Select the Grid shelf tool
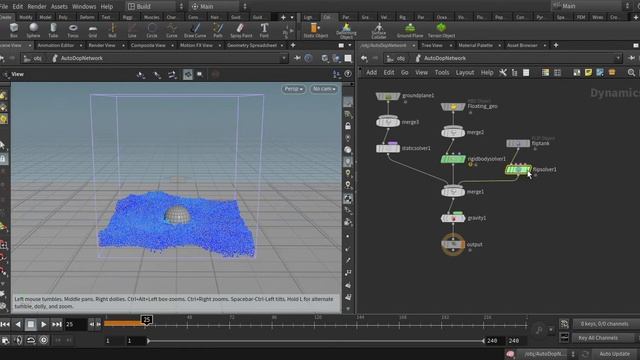 coord(93,30)
